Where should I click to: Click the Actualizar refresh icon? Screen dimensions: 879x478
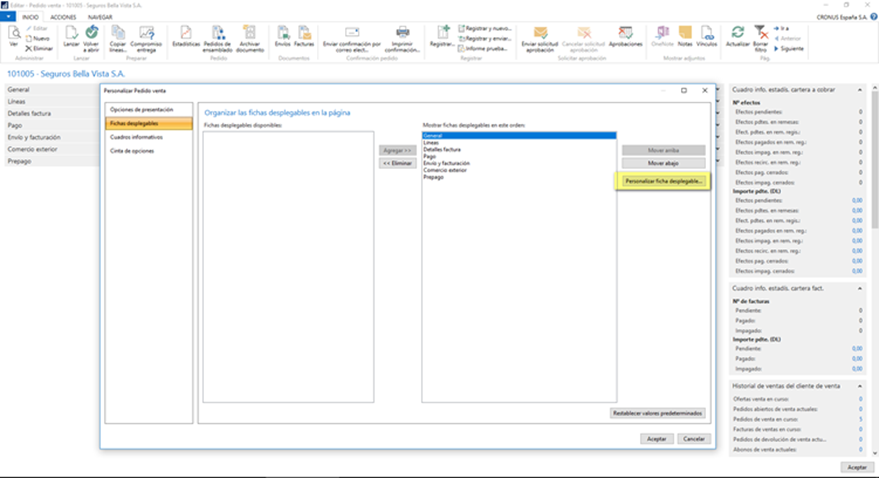(x=737, y=36)
